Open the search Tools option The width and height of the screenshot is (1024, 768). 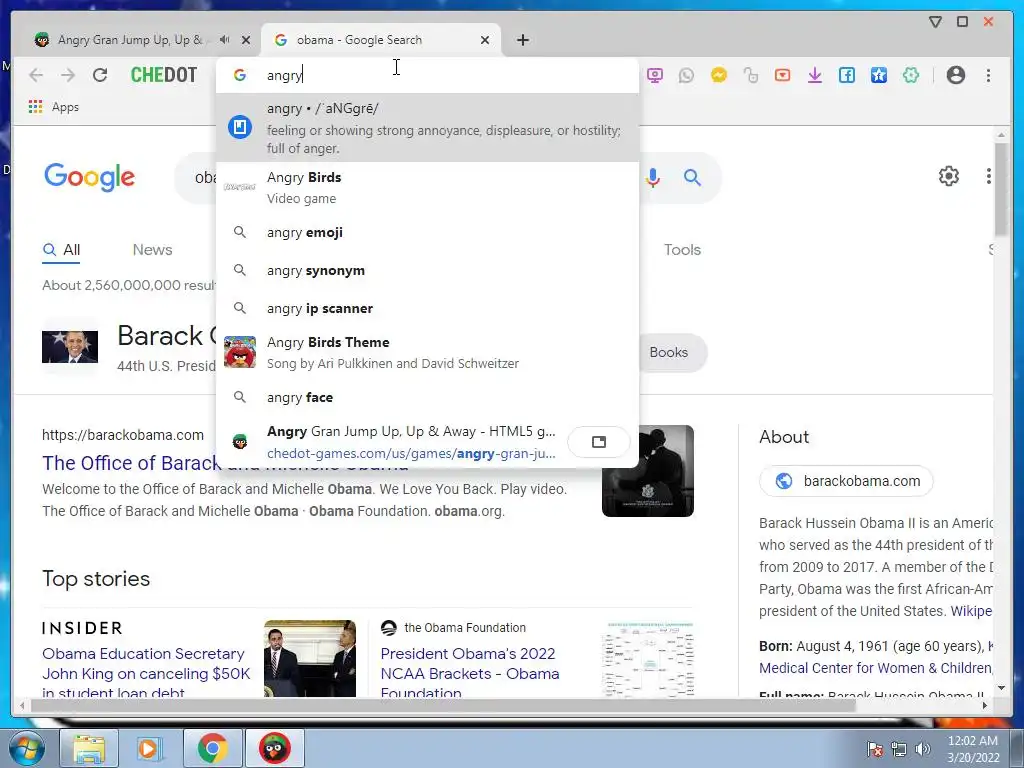(x=682, y=249)
